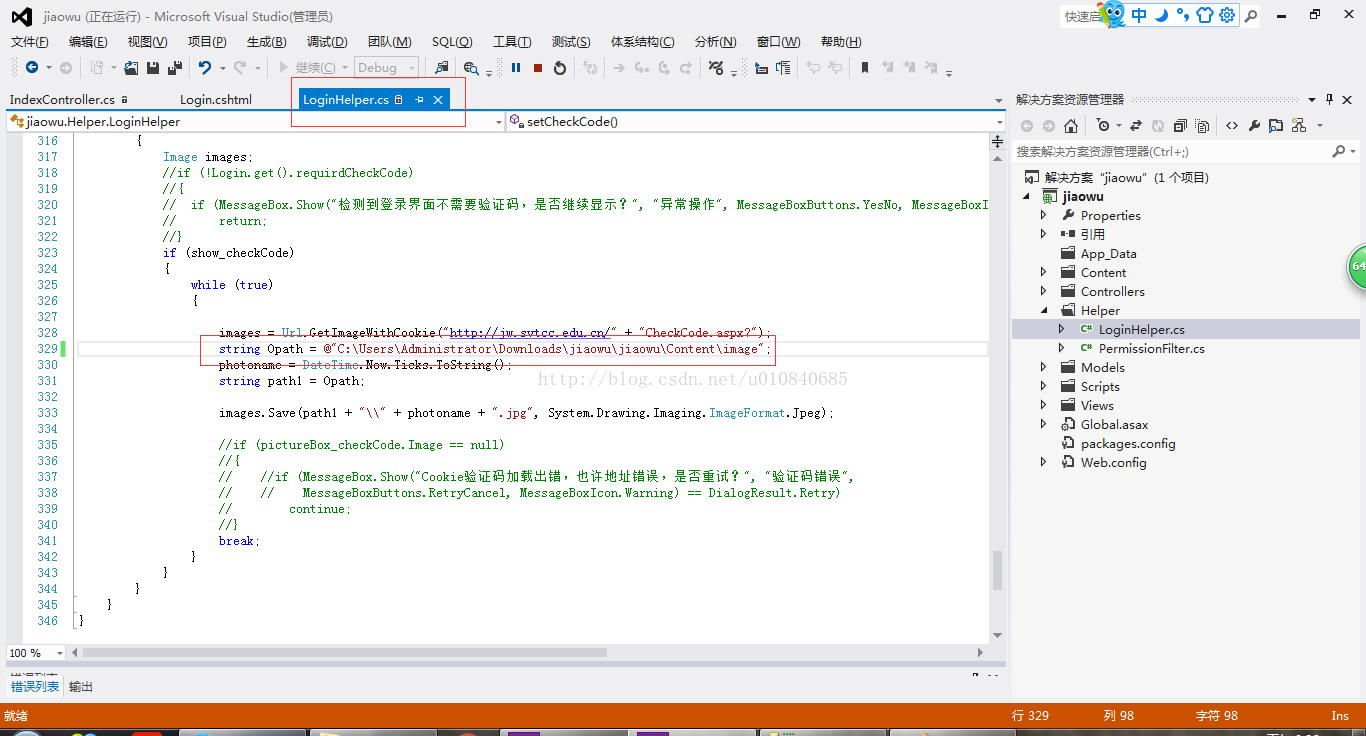Open the 输出 bottom tab

click(81, 686)
